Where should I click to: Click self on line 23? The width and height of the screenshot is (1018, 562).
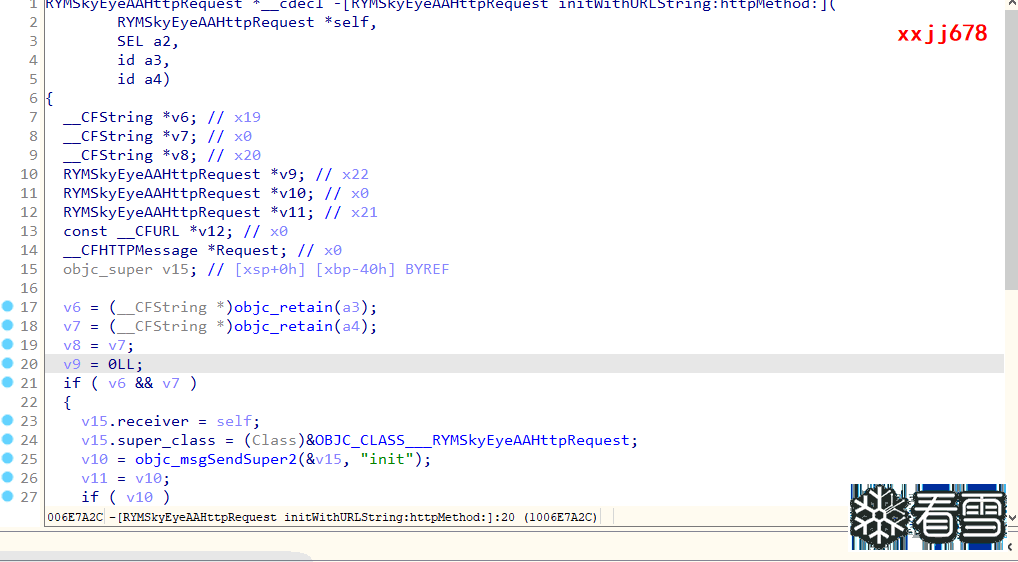pyautogui.click(x=234, y=421)
